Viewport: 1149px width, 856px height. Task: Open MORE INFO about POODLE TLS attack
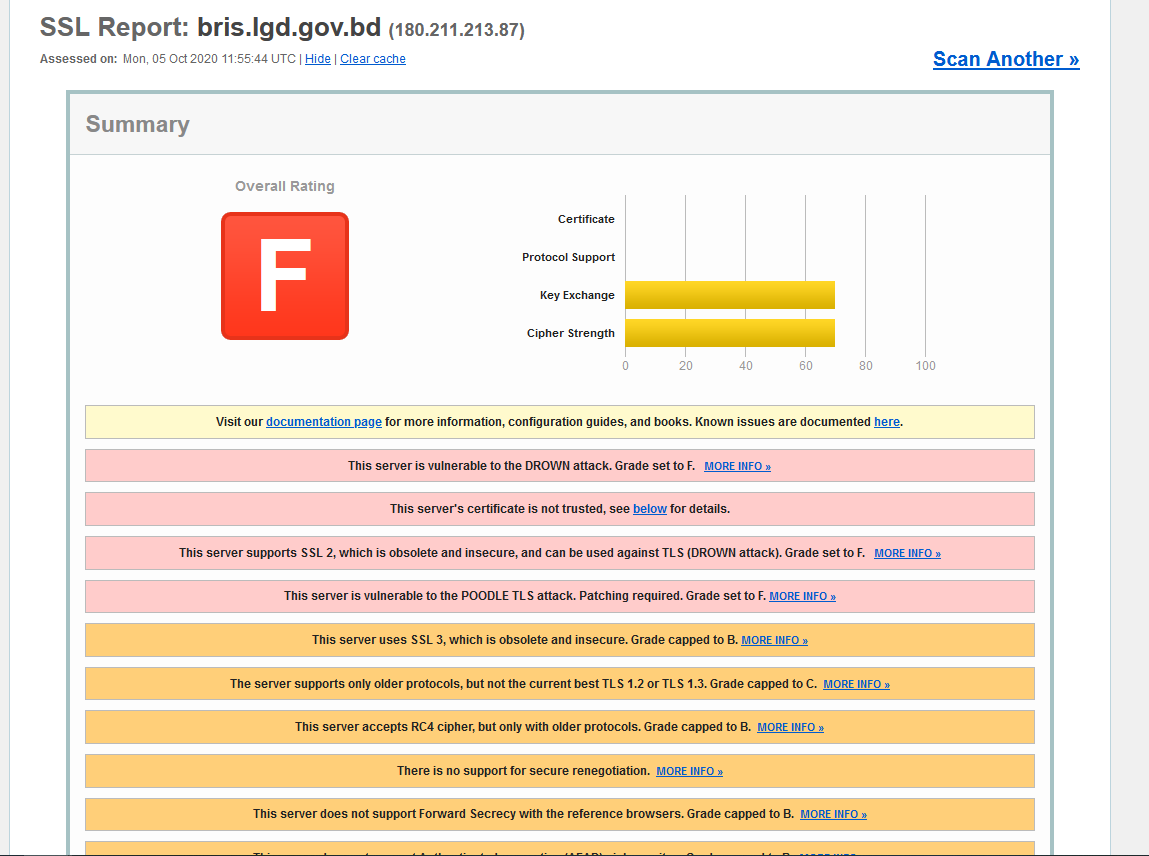801,596
